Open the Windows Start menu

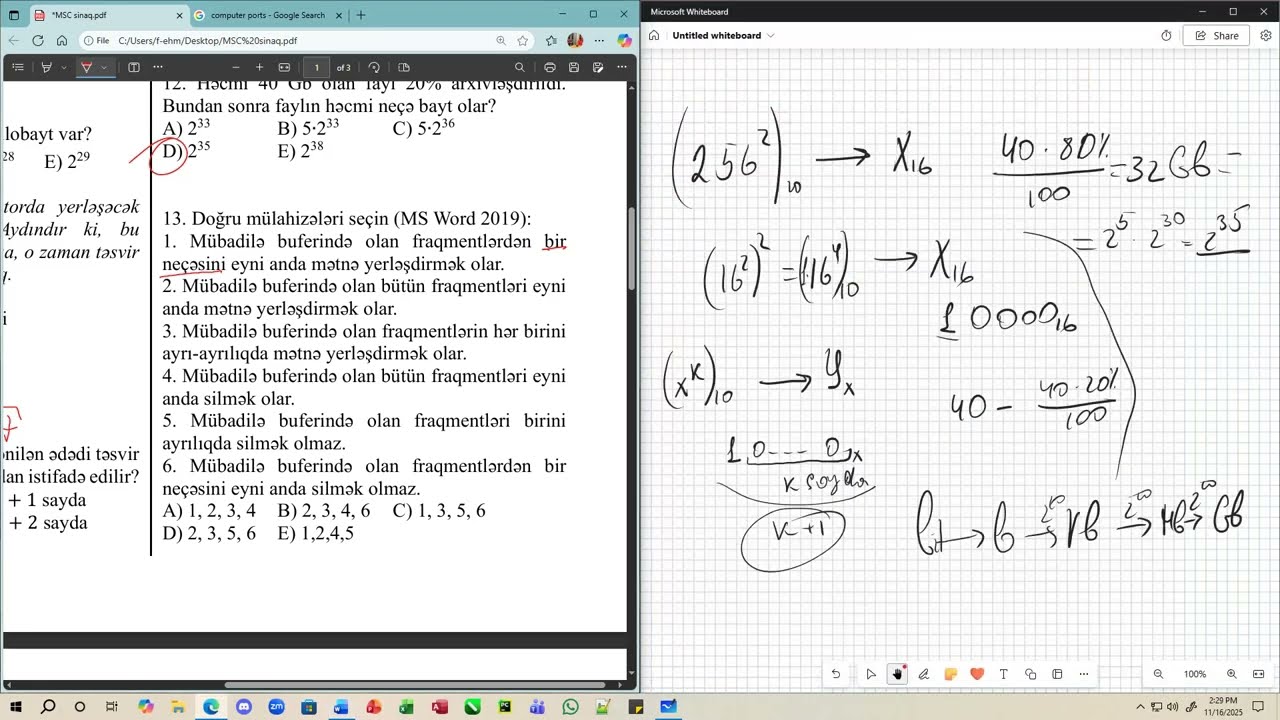click(x=16, y=707)
